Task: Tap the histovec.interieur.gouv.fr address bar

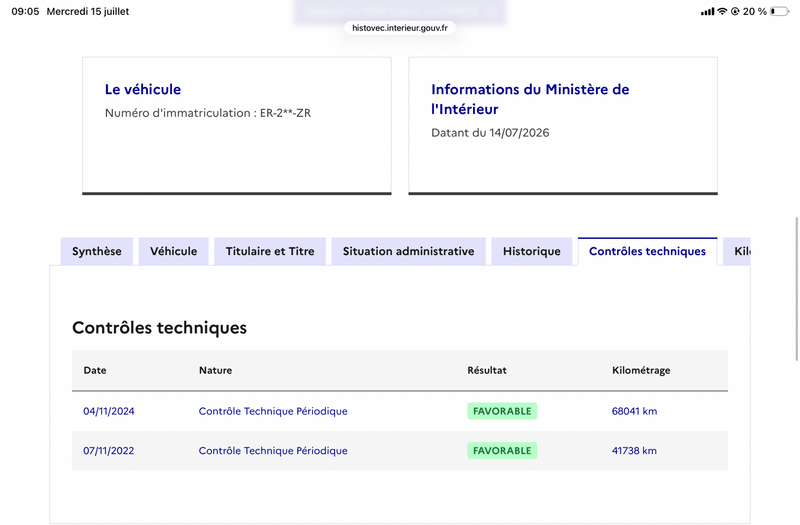Action: (400, 28)
